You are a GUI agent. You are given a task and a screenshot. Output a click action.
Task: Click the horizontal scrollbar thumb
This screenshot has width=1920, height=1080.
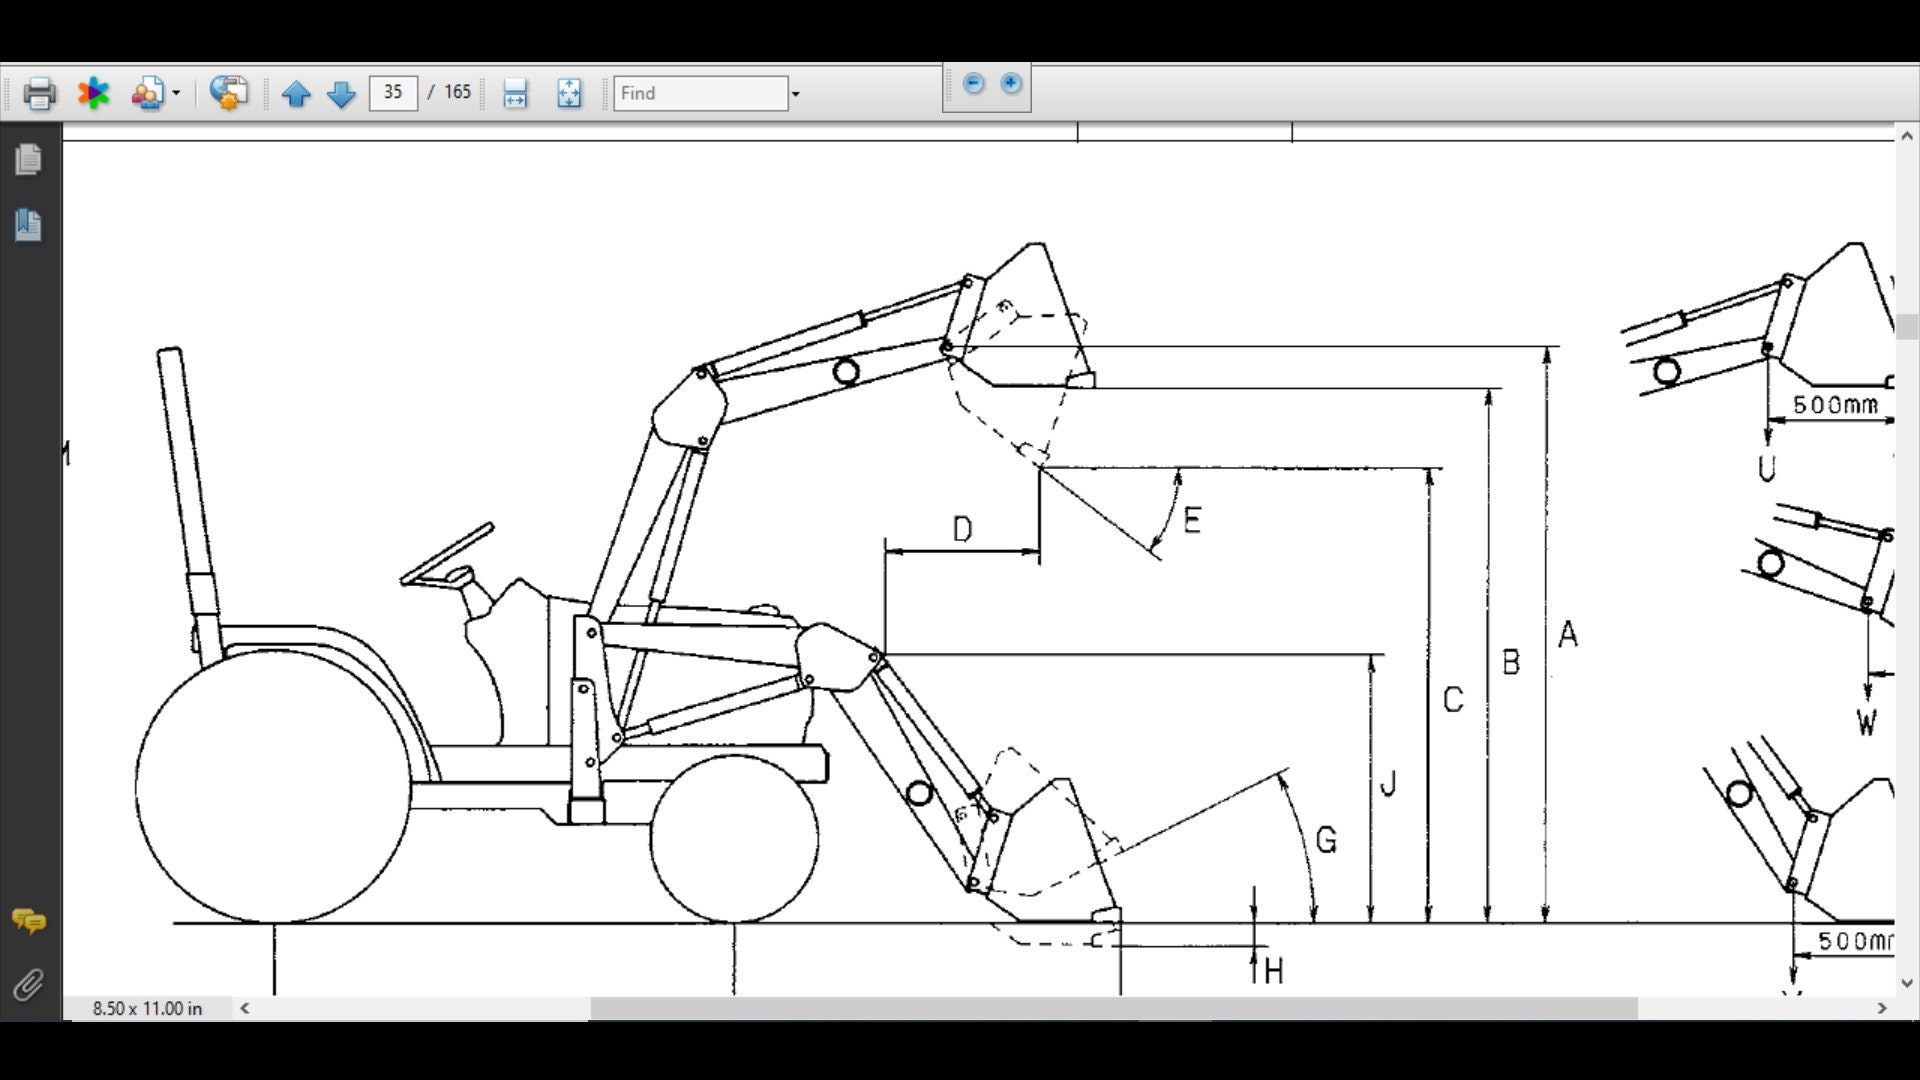pos(1113,1008)
